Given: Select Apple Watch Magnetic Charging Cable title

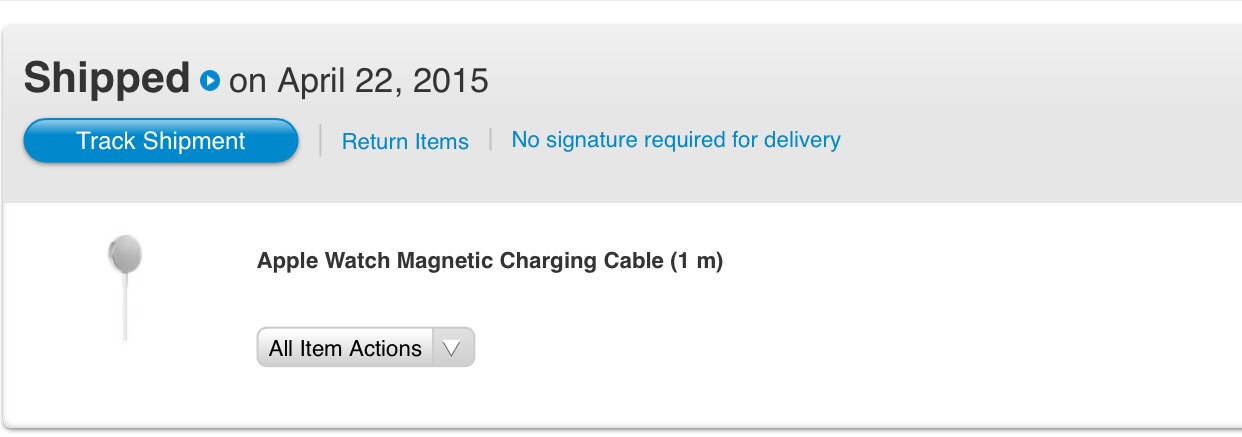Looking at the screenshot, I should tap(490, 261).
